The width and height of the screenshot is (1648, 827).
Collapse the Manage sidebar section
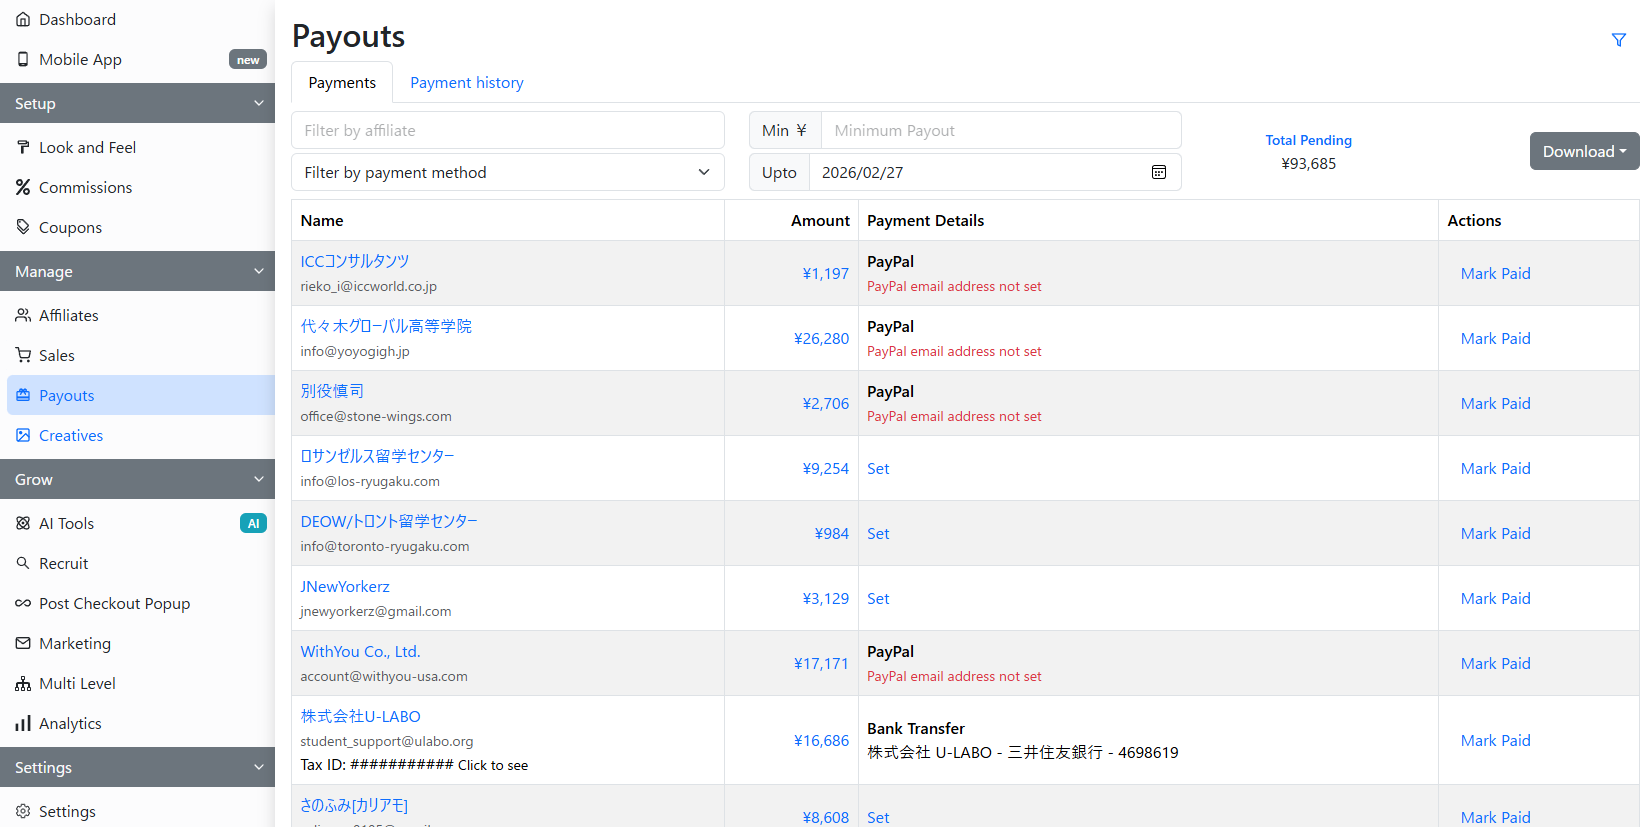[258, 272]
